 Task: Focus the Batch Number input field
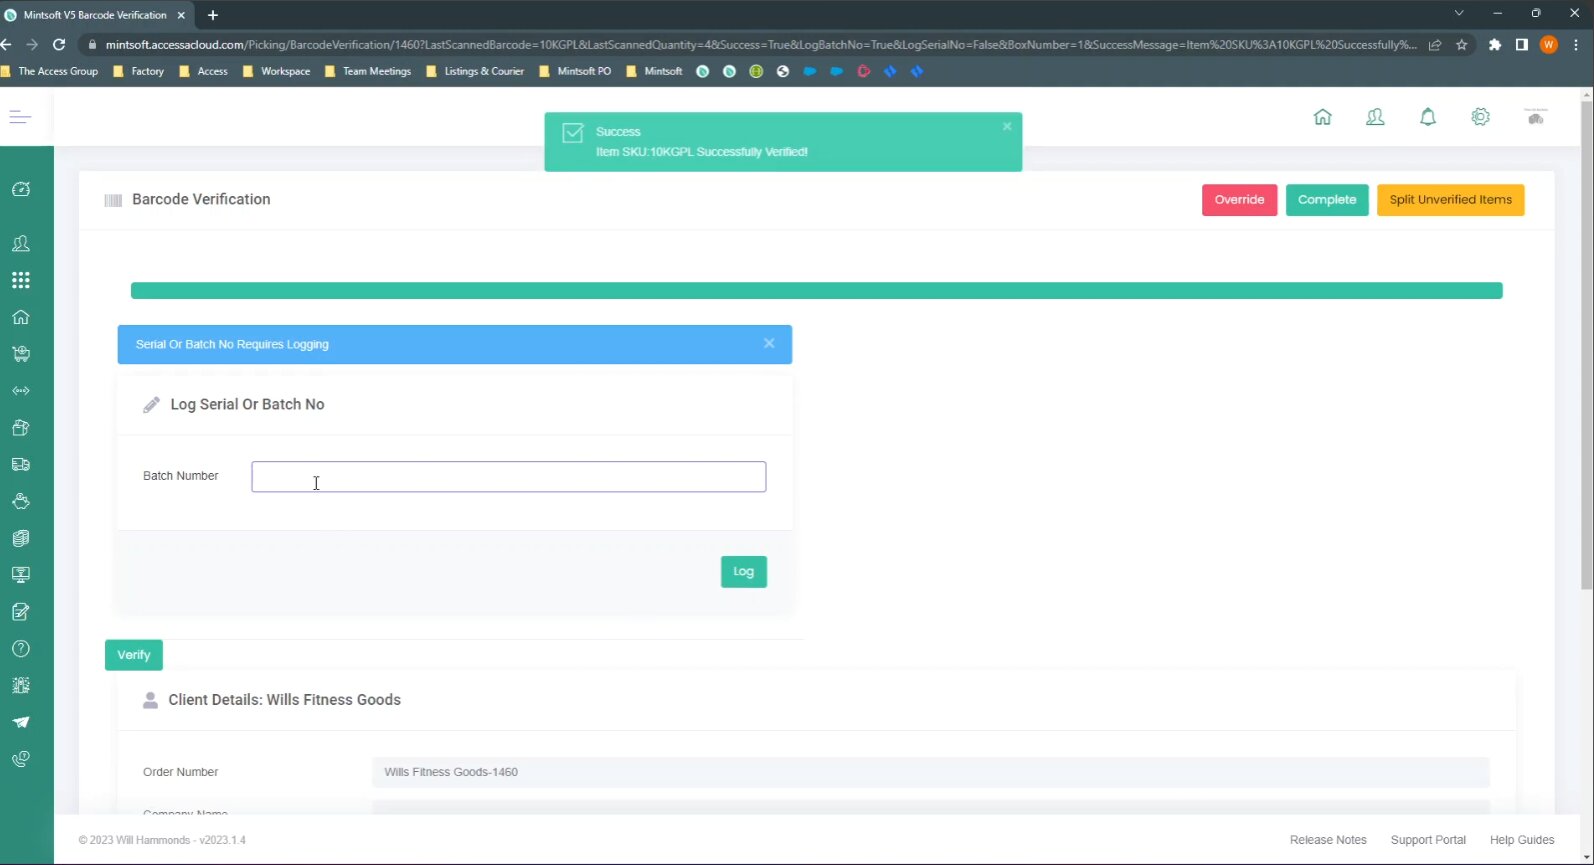(508, 477)
